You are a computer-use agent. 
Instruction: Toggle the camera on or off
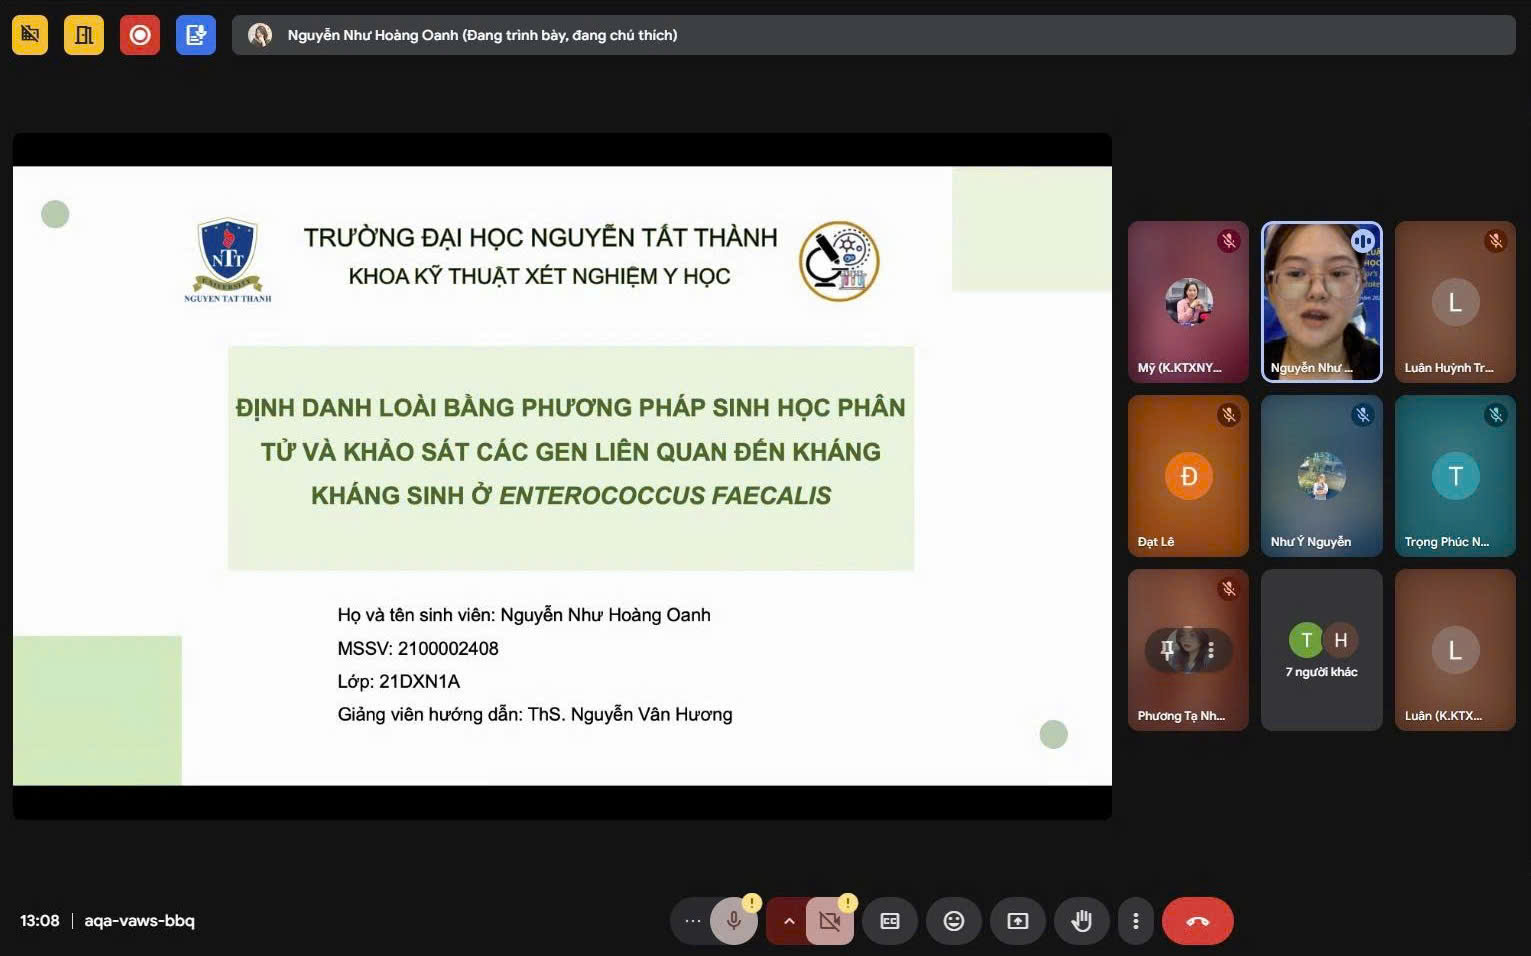tap(829, 921)
